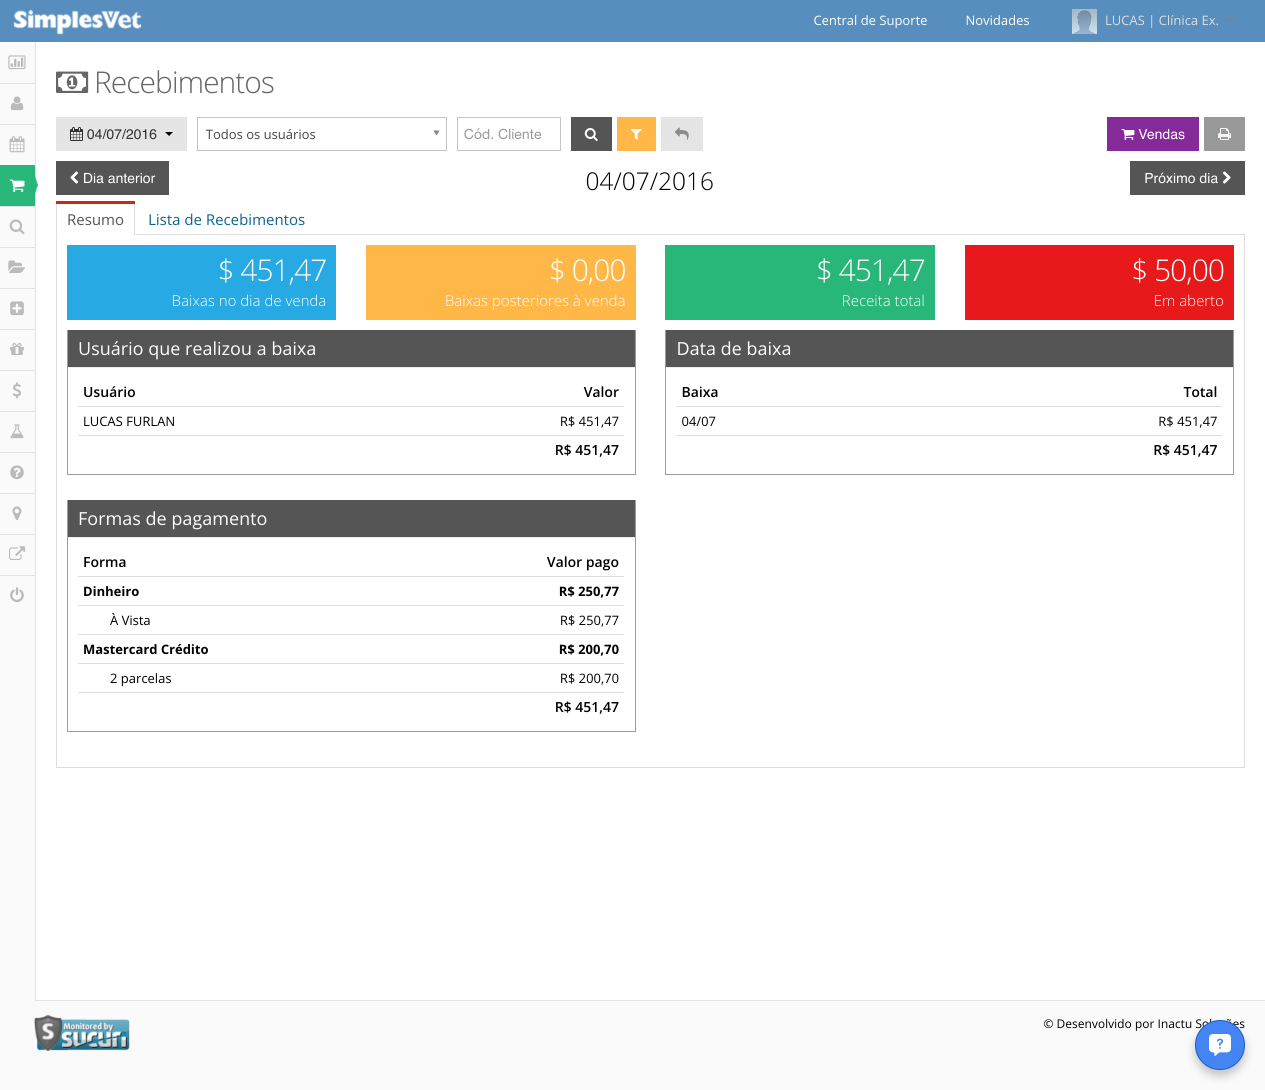Click the power logout sidebar icon
1265x1090 pixels.
click(x=17, y=595)
